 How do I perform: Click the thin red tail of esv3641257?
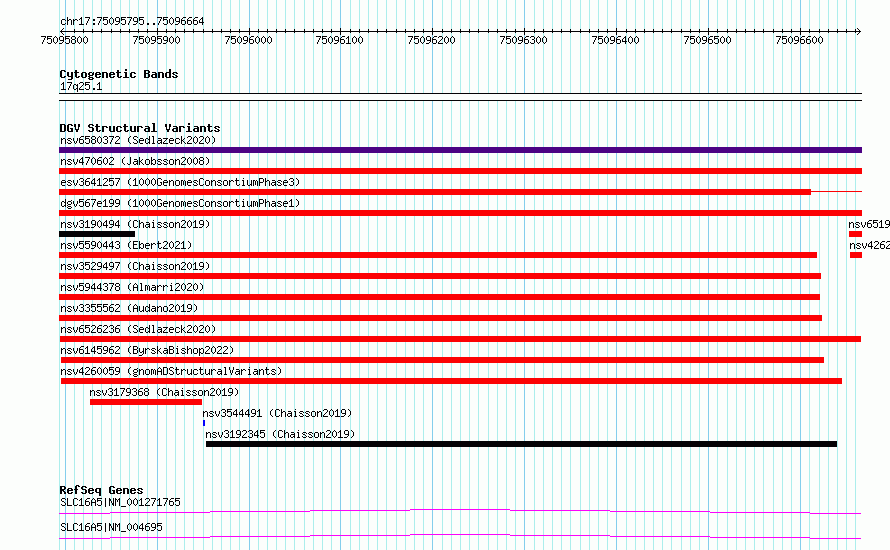[x=837, y=192]
